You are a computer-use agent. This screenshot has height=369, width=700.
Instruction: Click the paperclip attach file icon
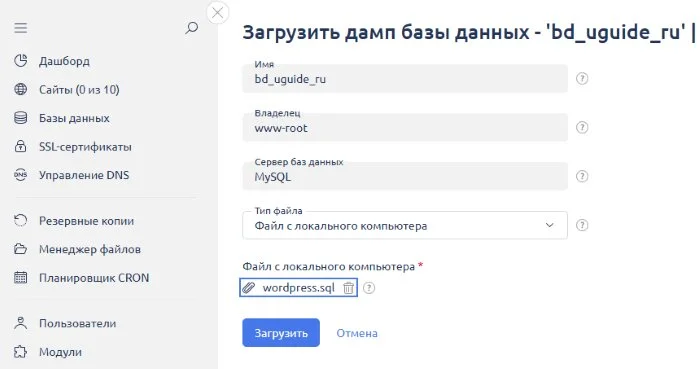pos(248,288)
